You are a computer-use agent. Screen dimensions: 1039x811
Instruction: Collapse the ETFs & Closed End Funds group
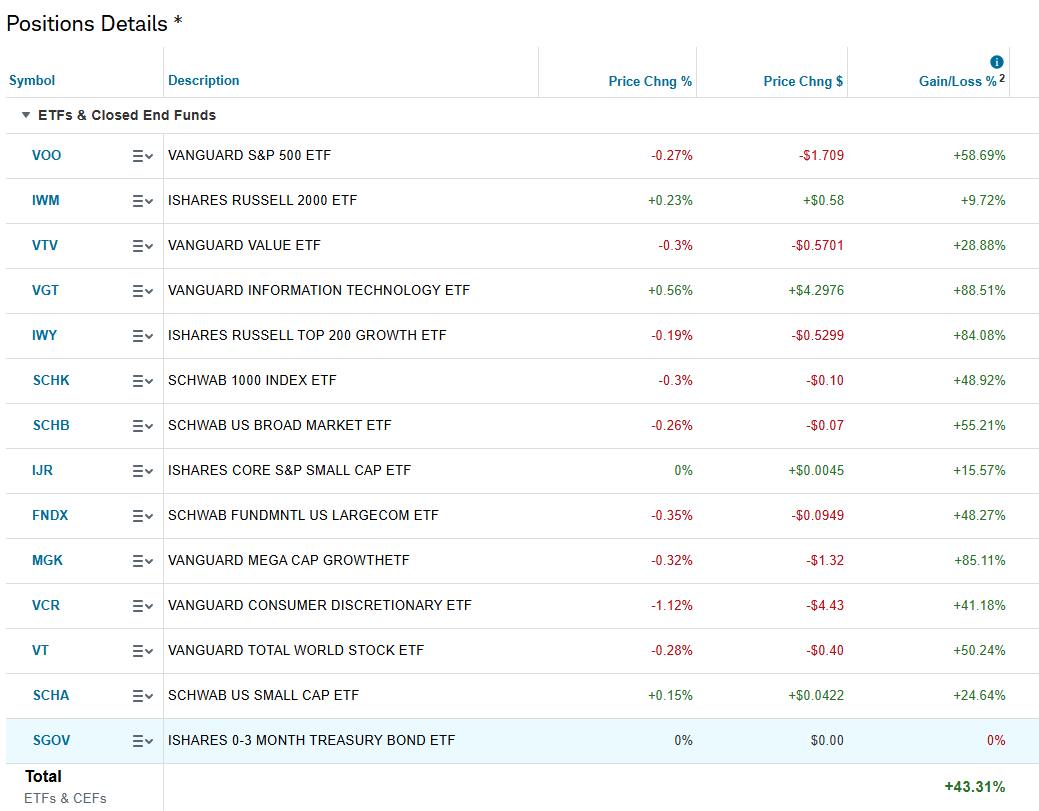click(26, 116)
